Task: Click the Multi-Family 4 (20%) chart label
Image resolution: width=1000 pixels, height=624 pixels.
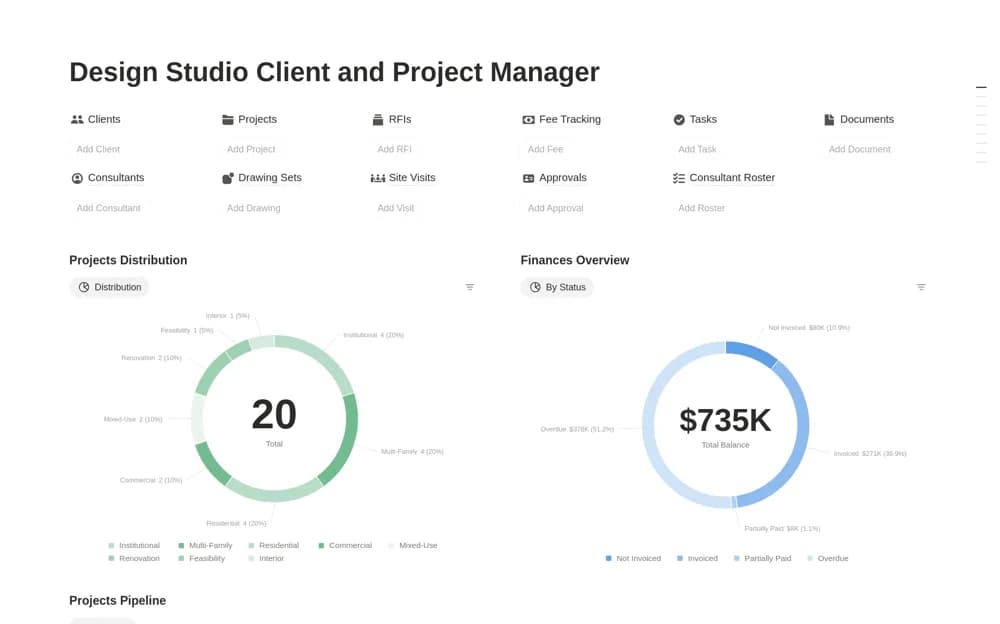Action: (x=412, y=452)
